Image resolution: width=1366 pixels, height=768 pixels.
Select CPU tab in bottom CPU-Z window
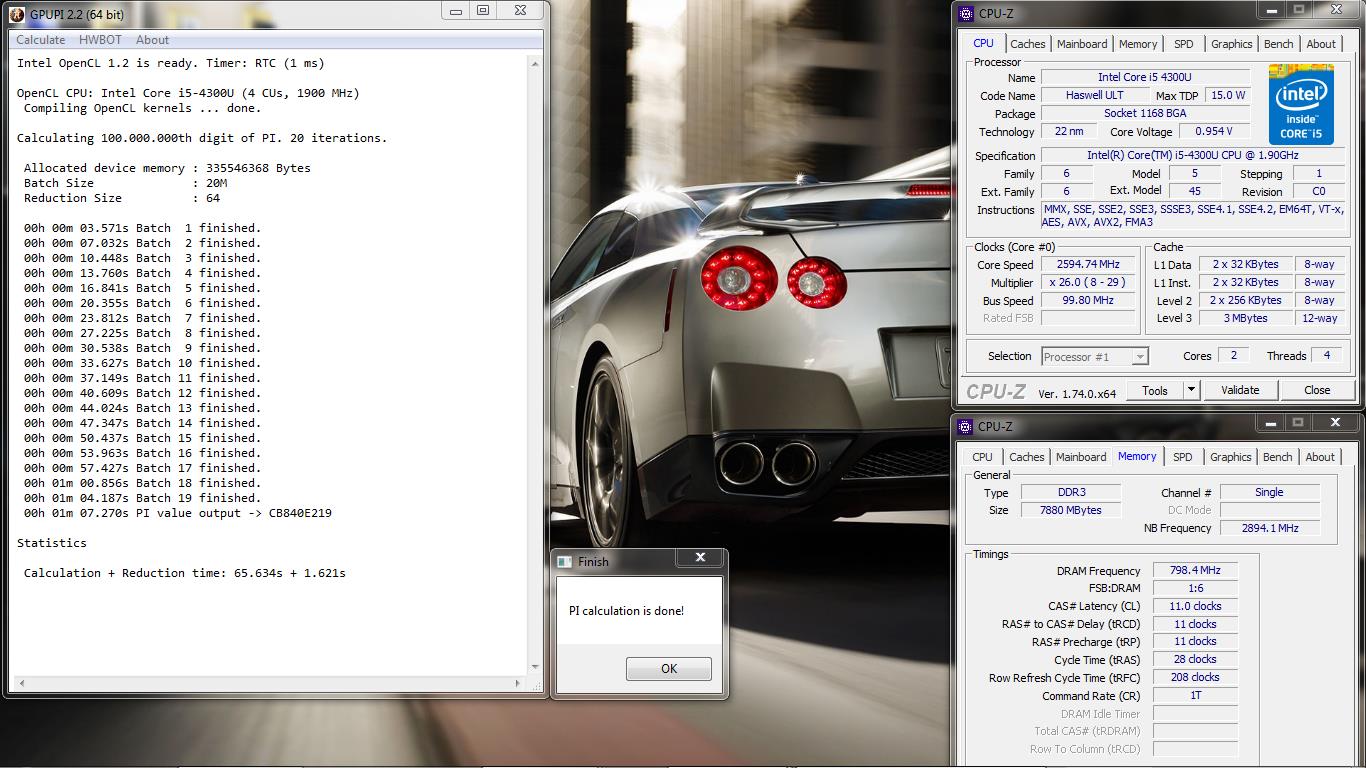click(983, 457)
